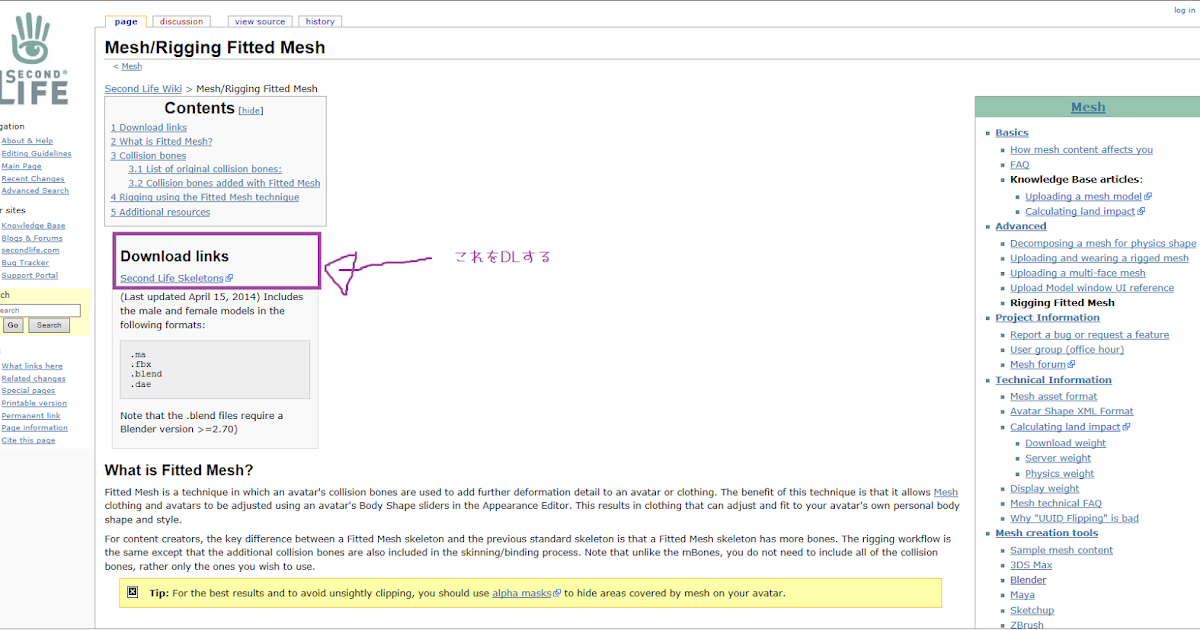Jump to 2 What is Fitted Mesh?

(161, 142)
